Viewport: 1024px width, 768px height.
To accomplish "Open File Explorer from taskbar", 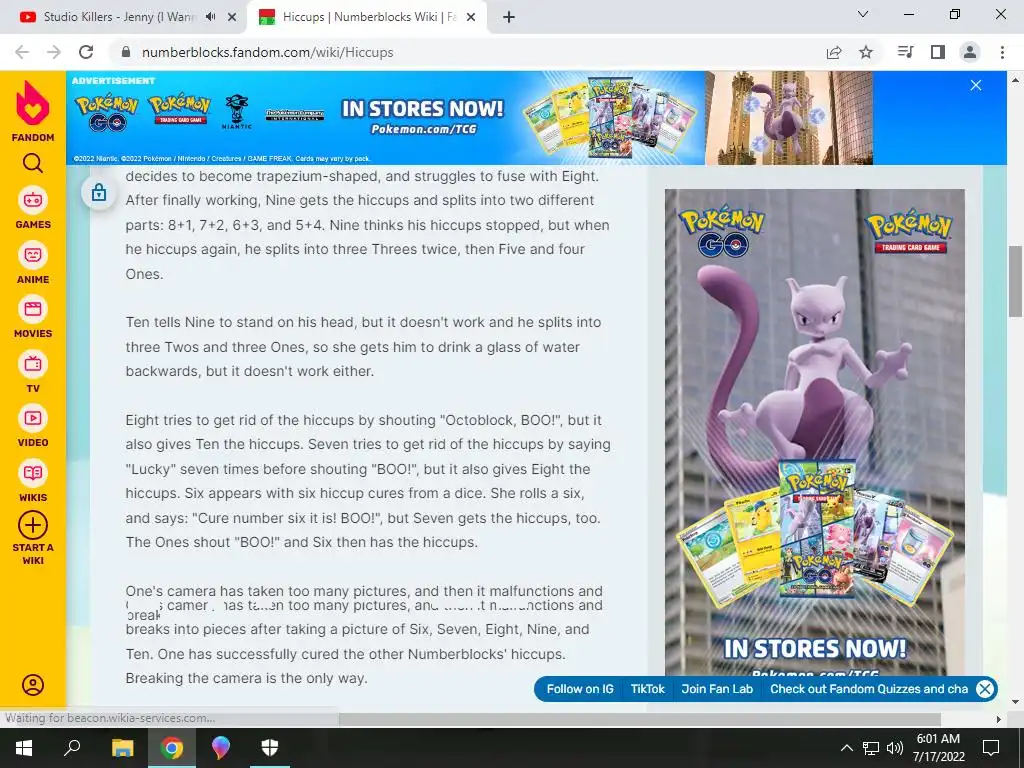I will [x=122, y=748].
